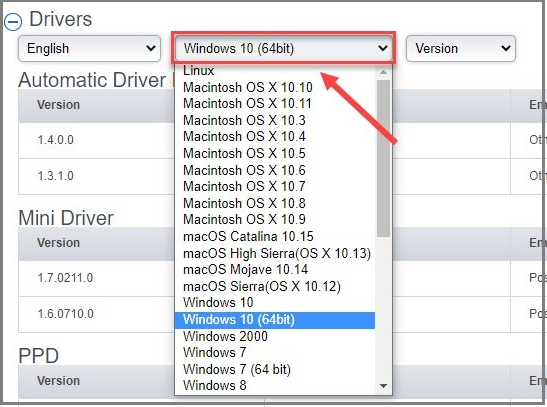
Task: Click dropdown list scroll up arrow
Action: (x=384, y=72)
